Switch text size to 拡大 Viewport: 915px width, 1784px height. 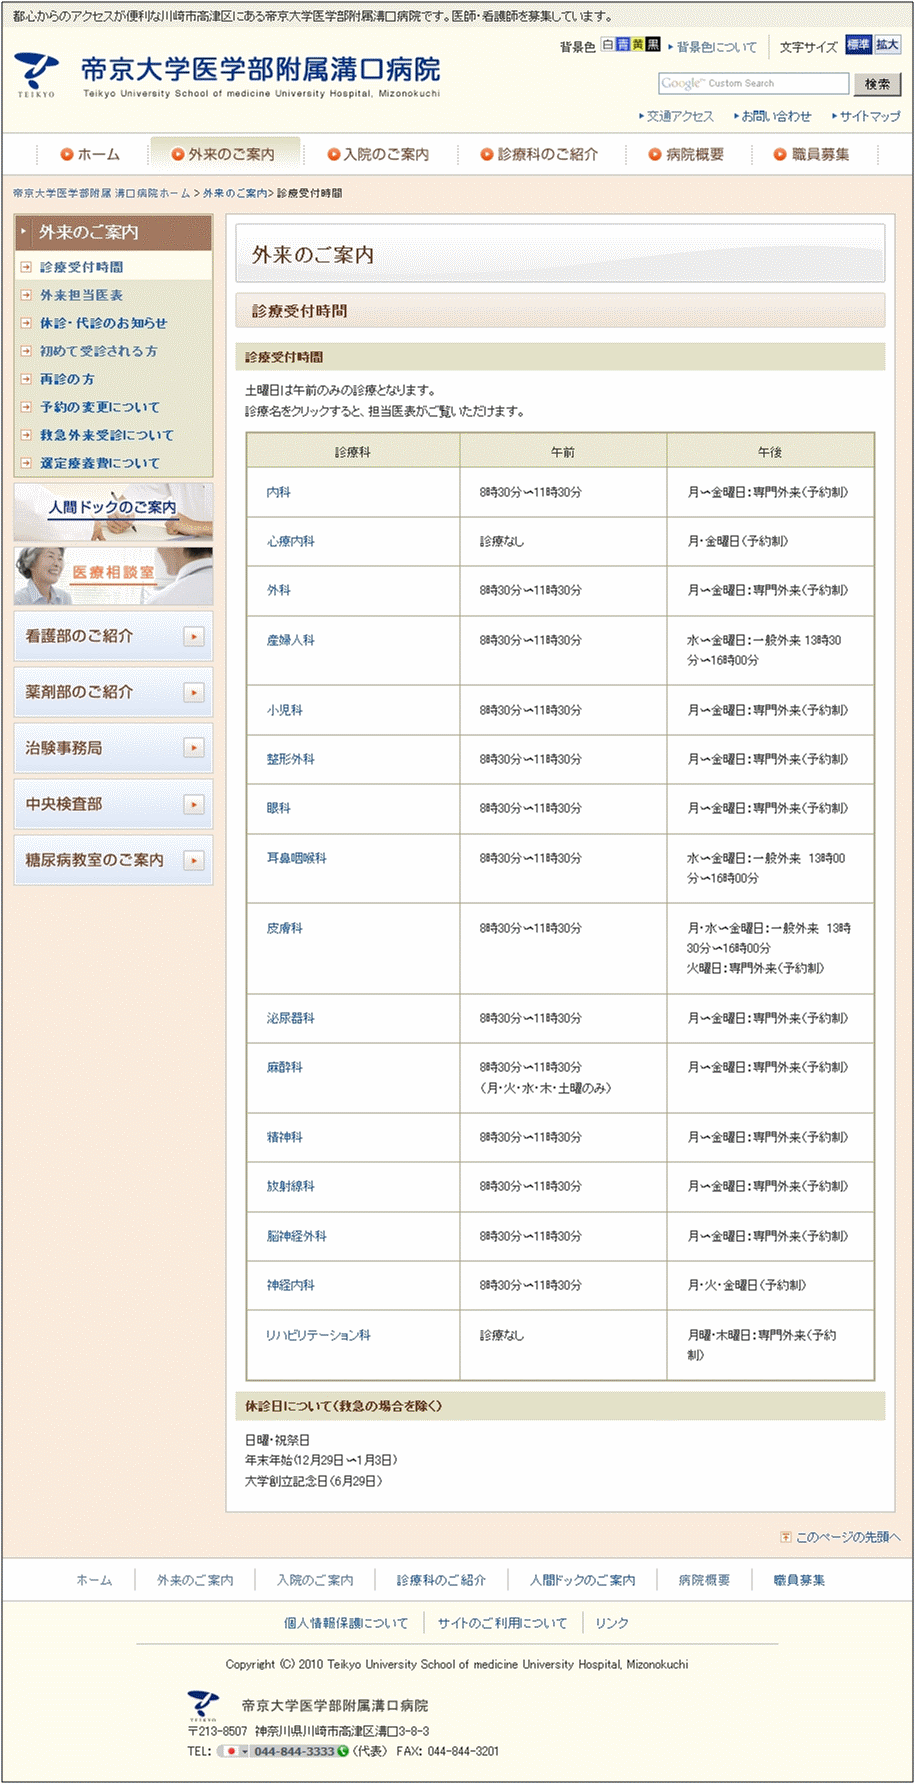[887, 45]
